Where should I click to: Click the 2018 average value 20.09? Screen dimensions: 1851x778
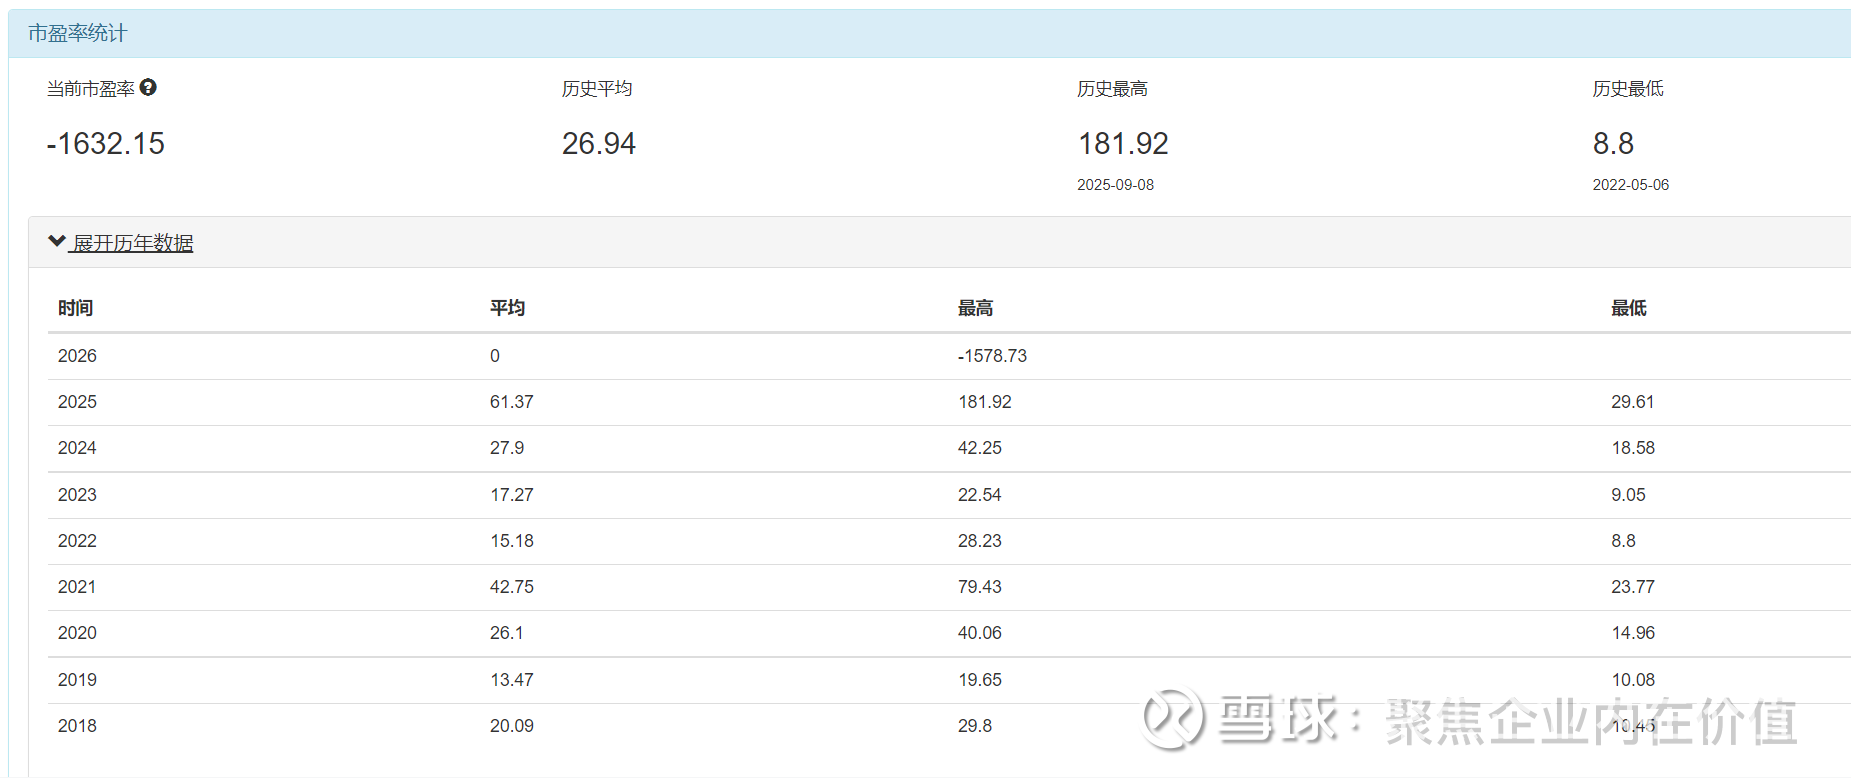point(511,726)
